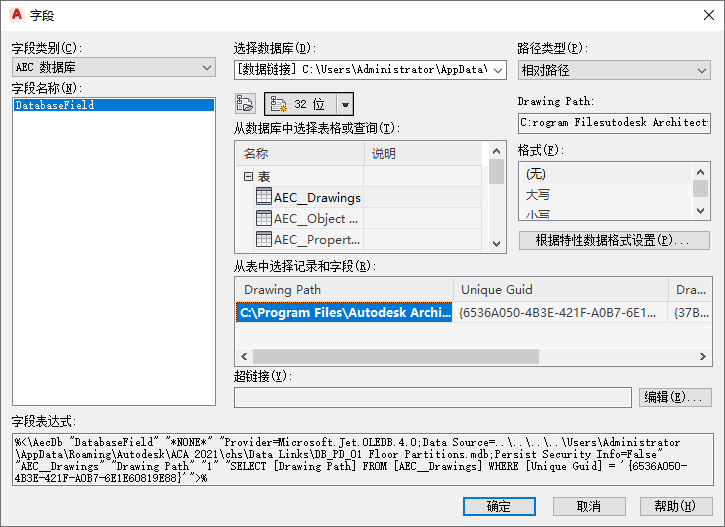Screen dimensions: 725x527
Task: Click the 取消 button
Action: coord(589,506)
